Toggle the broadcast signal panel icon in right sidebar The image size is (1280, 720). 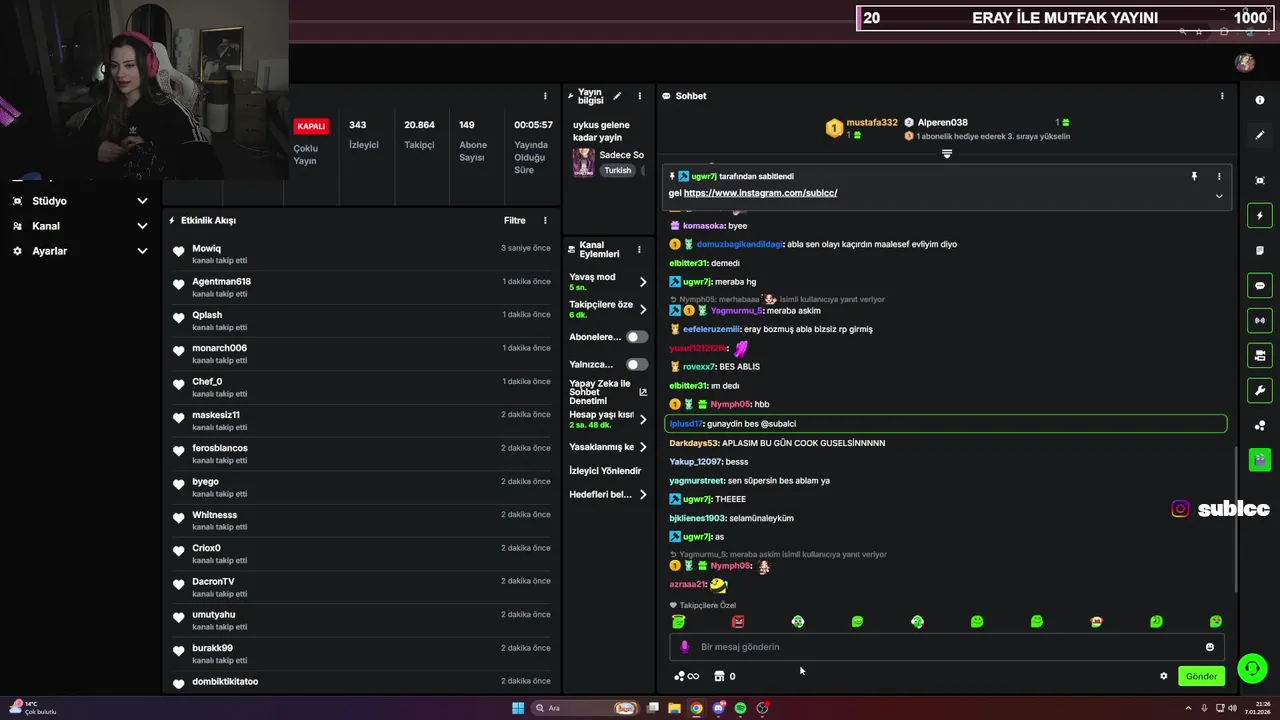pos(1260,321)
